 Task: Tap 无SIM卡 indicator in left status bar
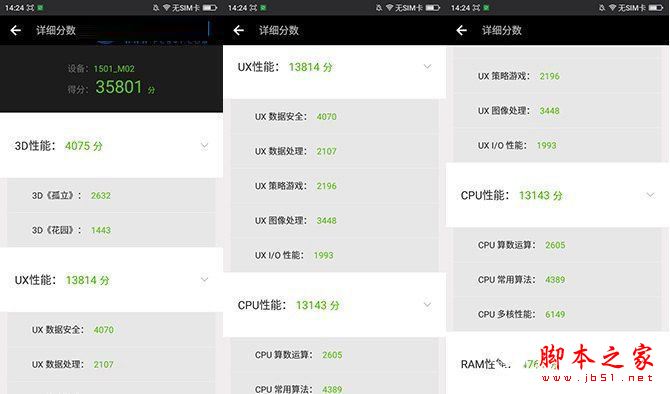pyautogui.click(x=185, y=8)
